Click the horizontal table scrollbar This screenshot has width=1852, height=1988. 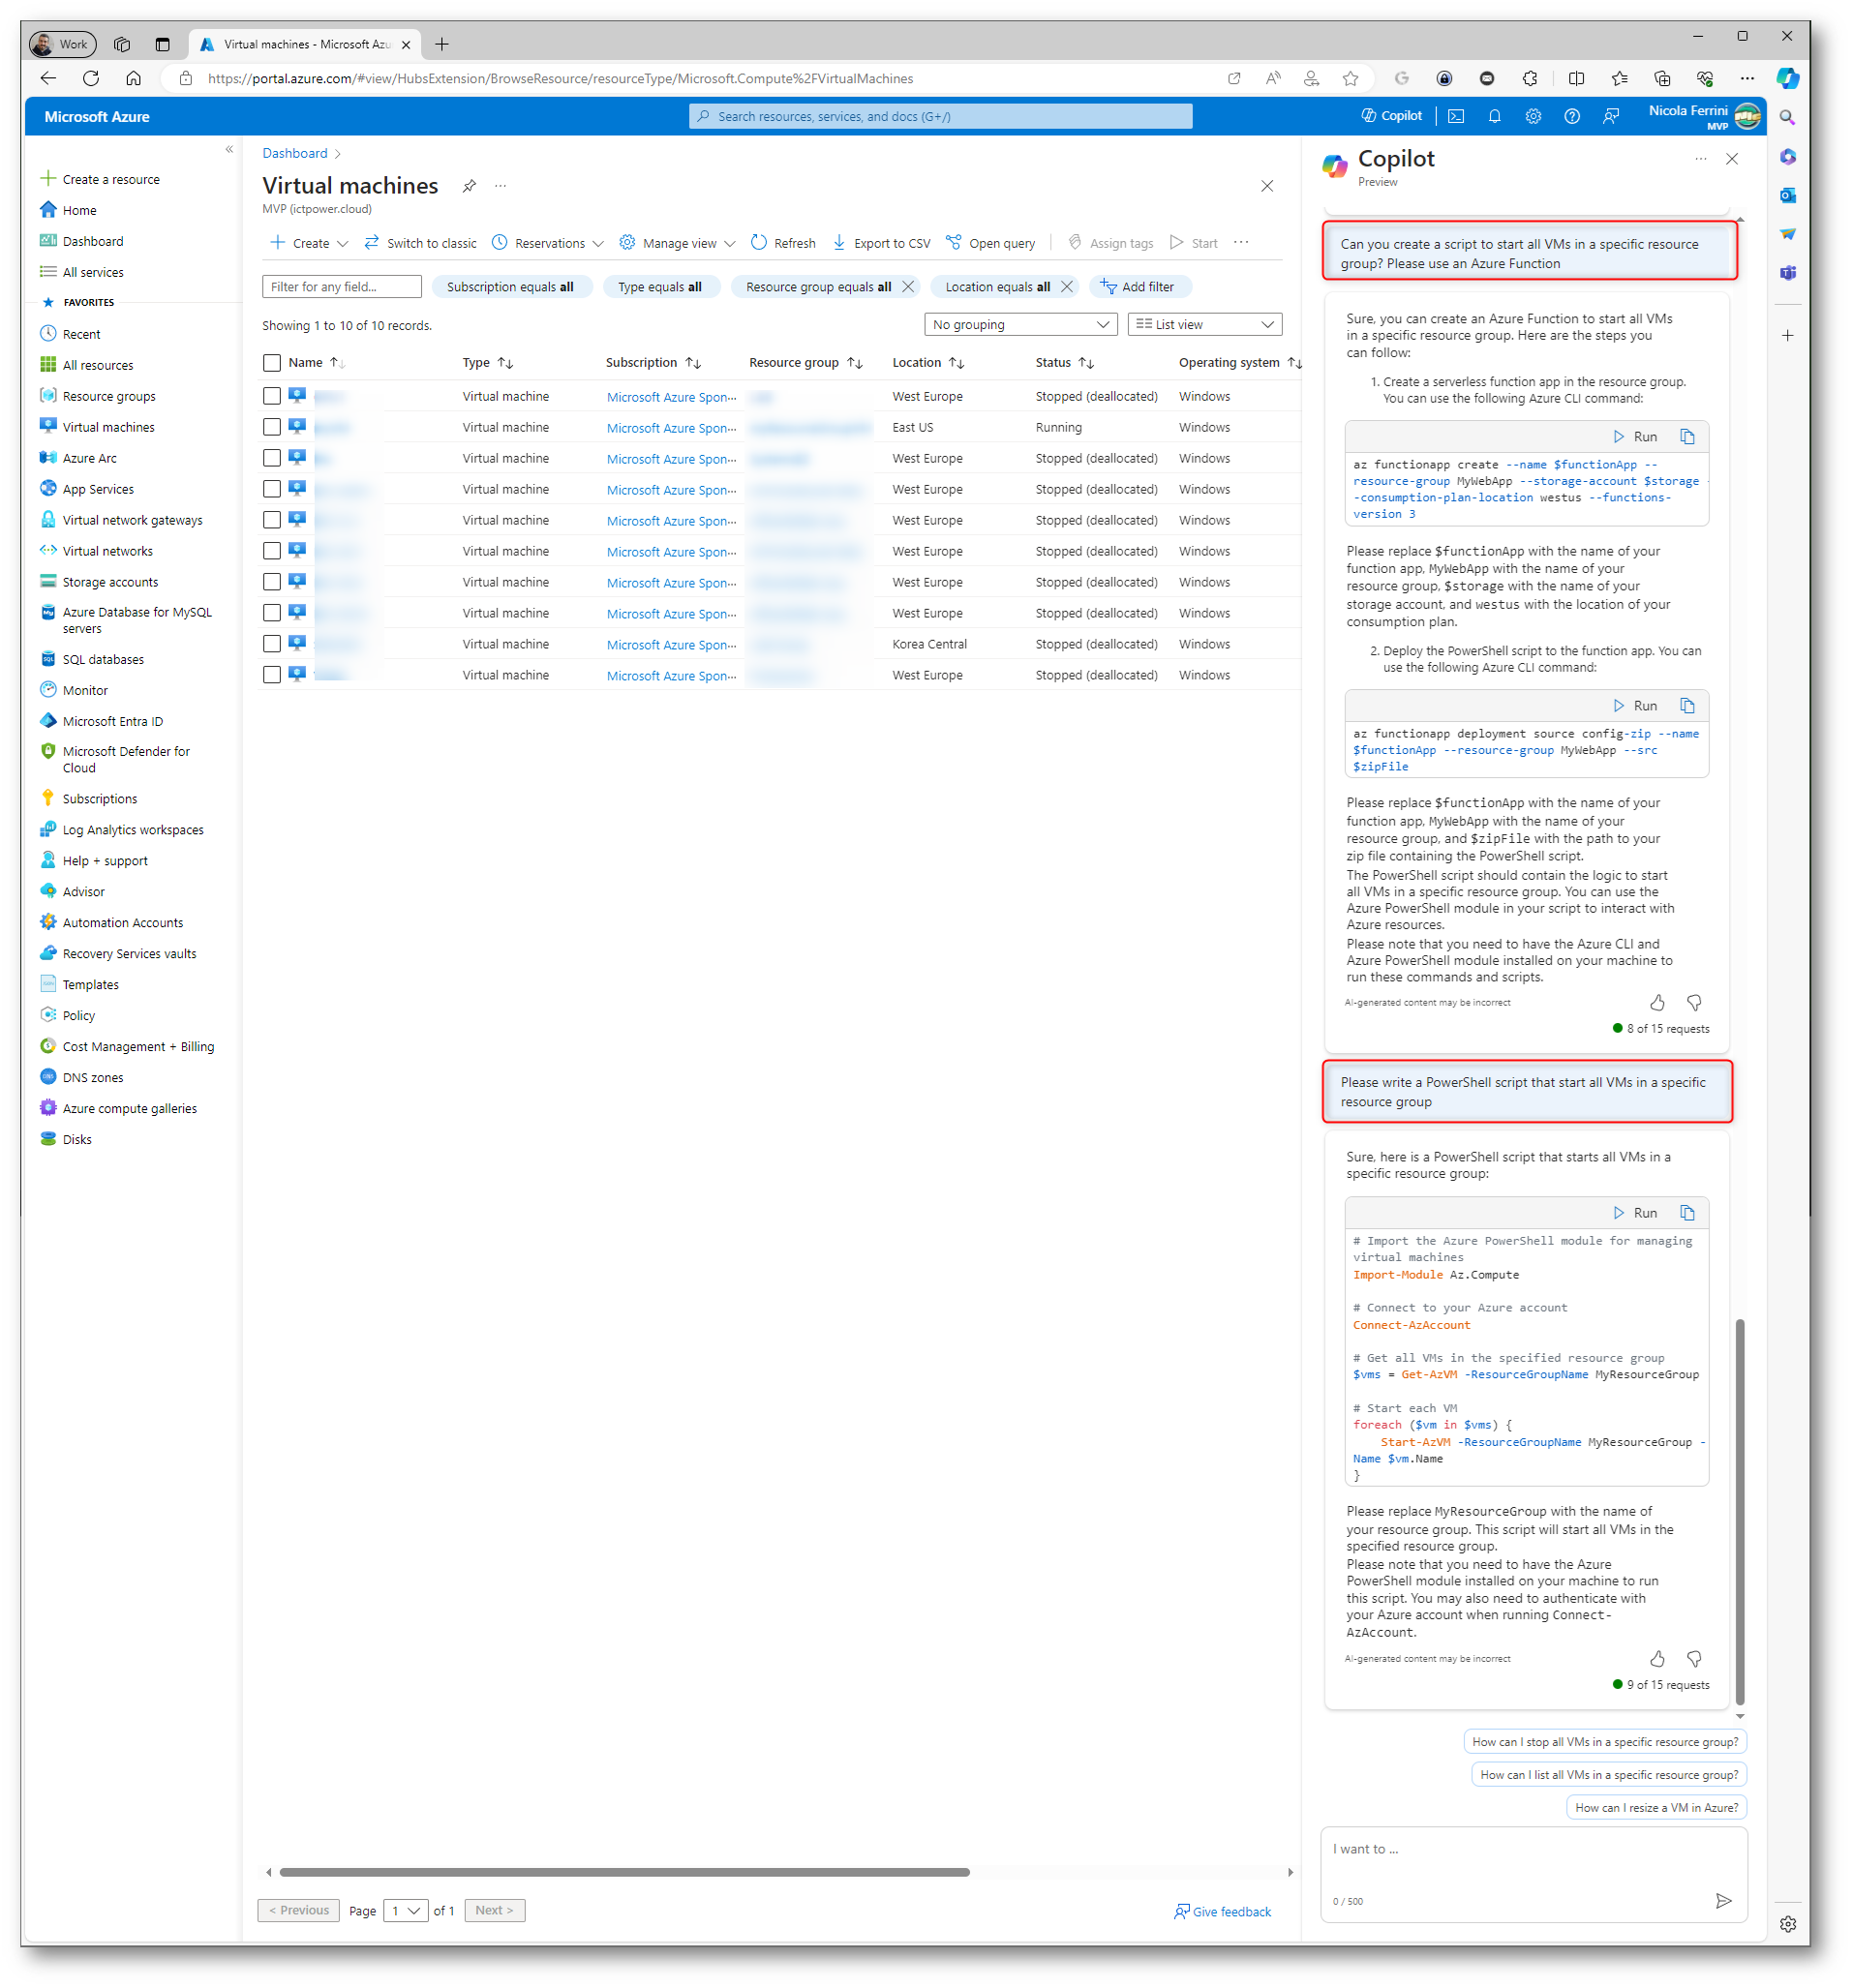[625, 1872]
